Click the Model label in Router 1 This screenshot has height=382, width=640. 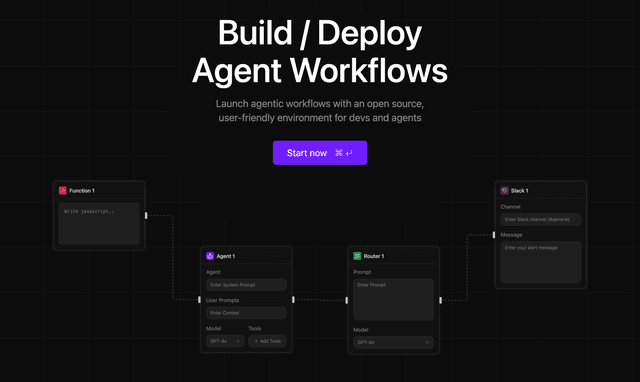pyautogui.click(x=361, y=330)
